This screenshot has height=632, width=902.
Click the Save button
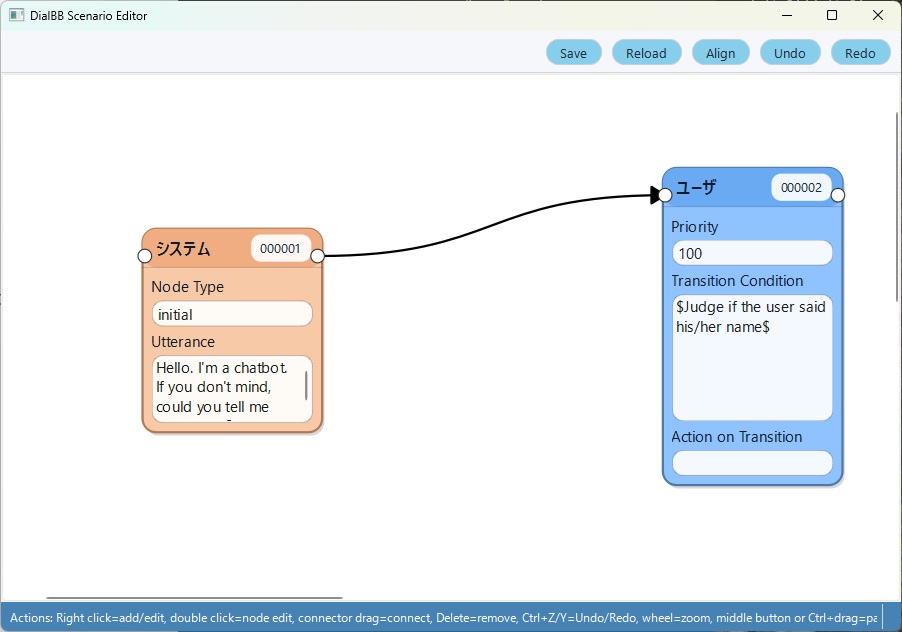point(574,53)
